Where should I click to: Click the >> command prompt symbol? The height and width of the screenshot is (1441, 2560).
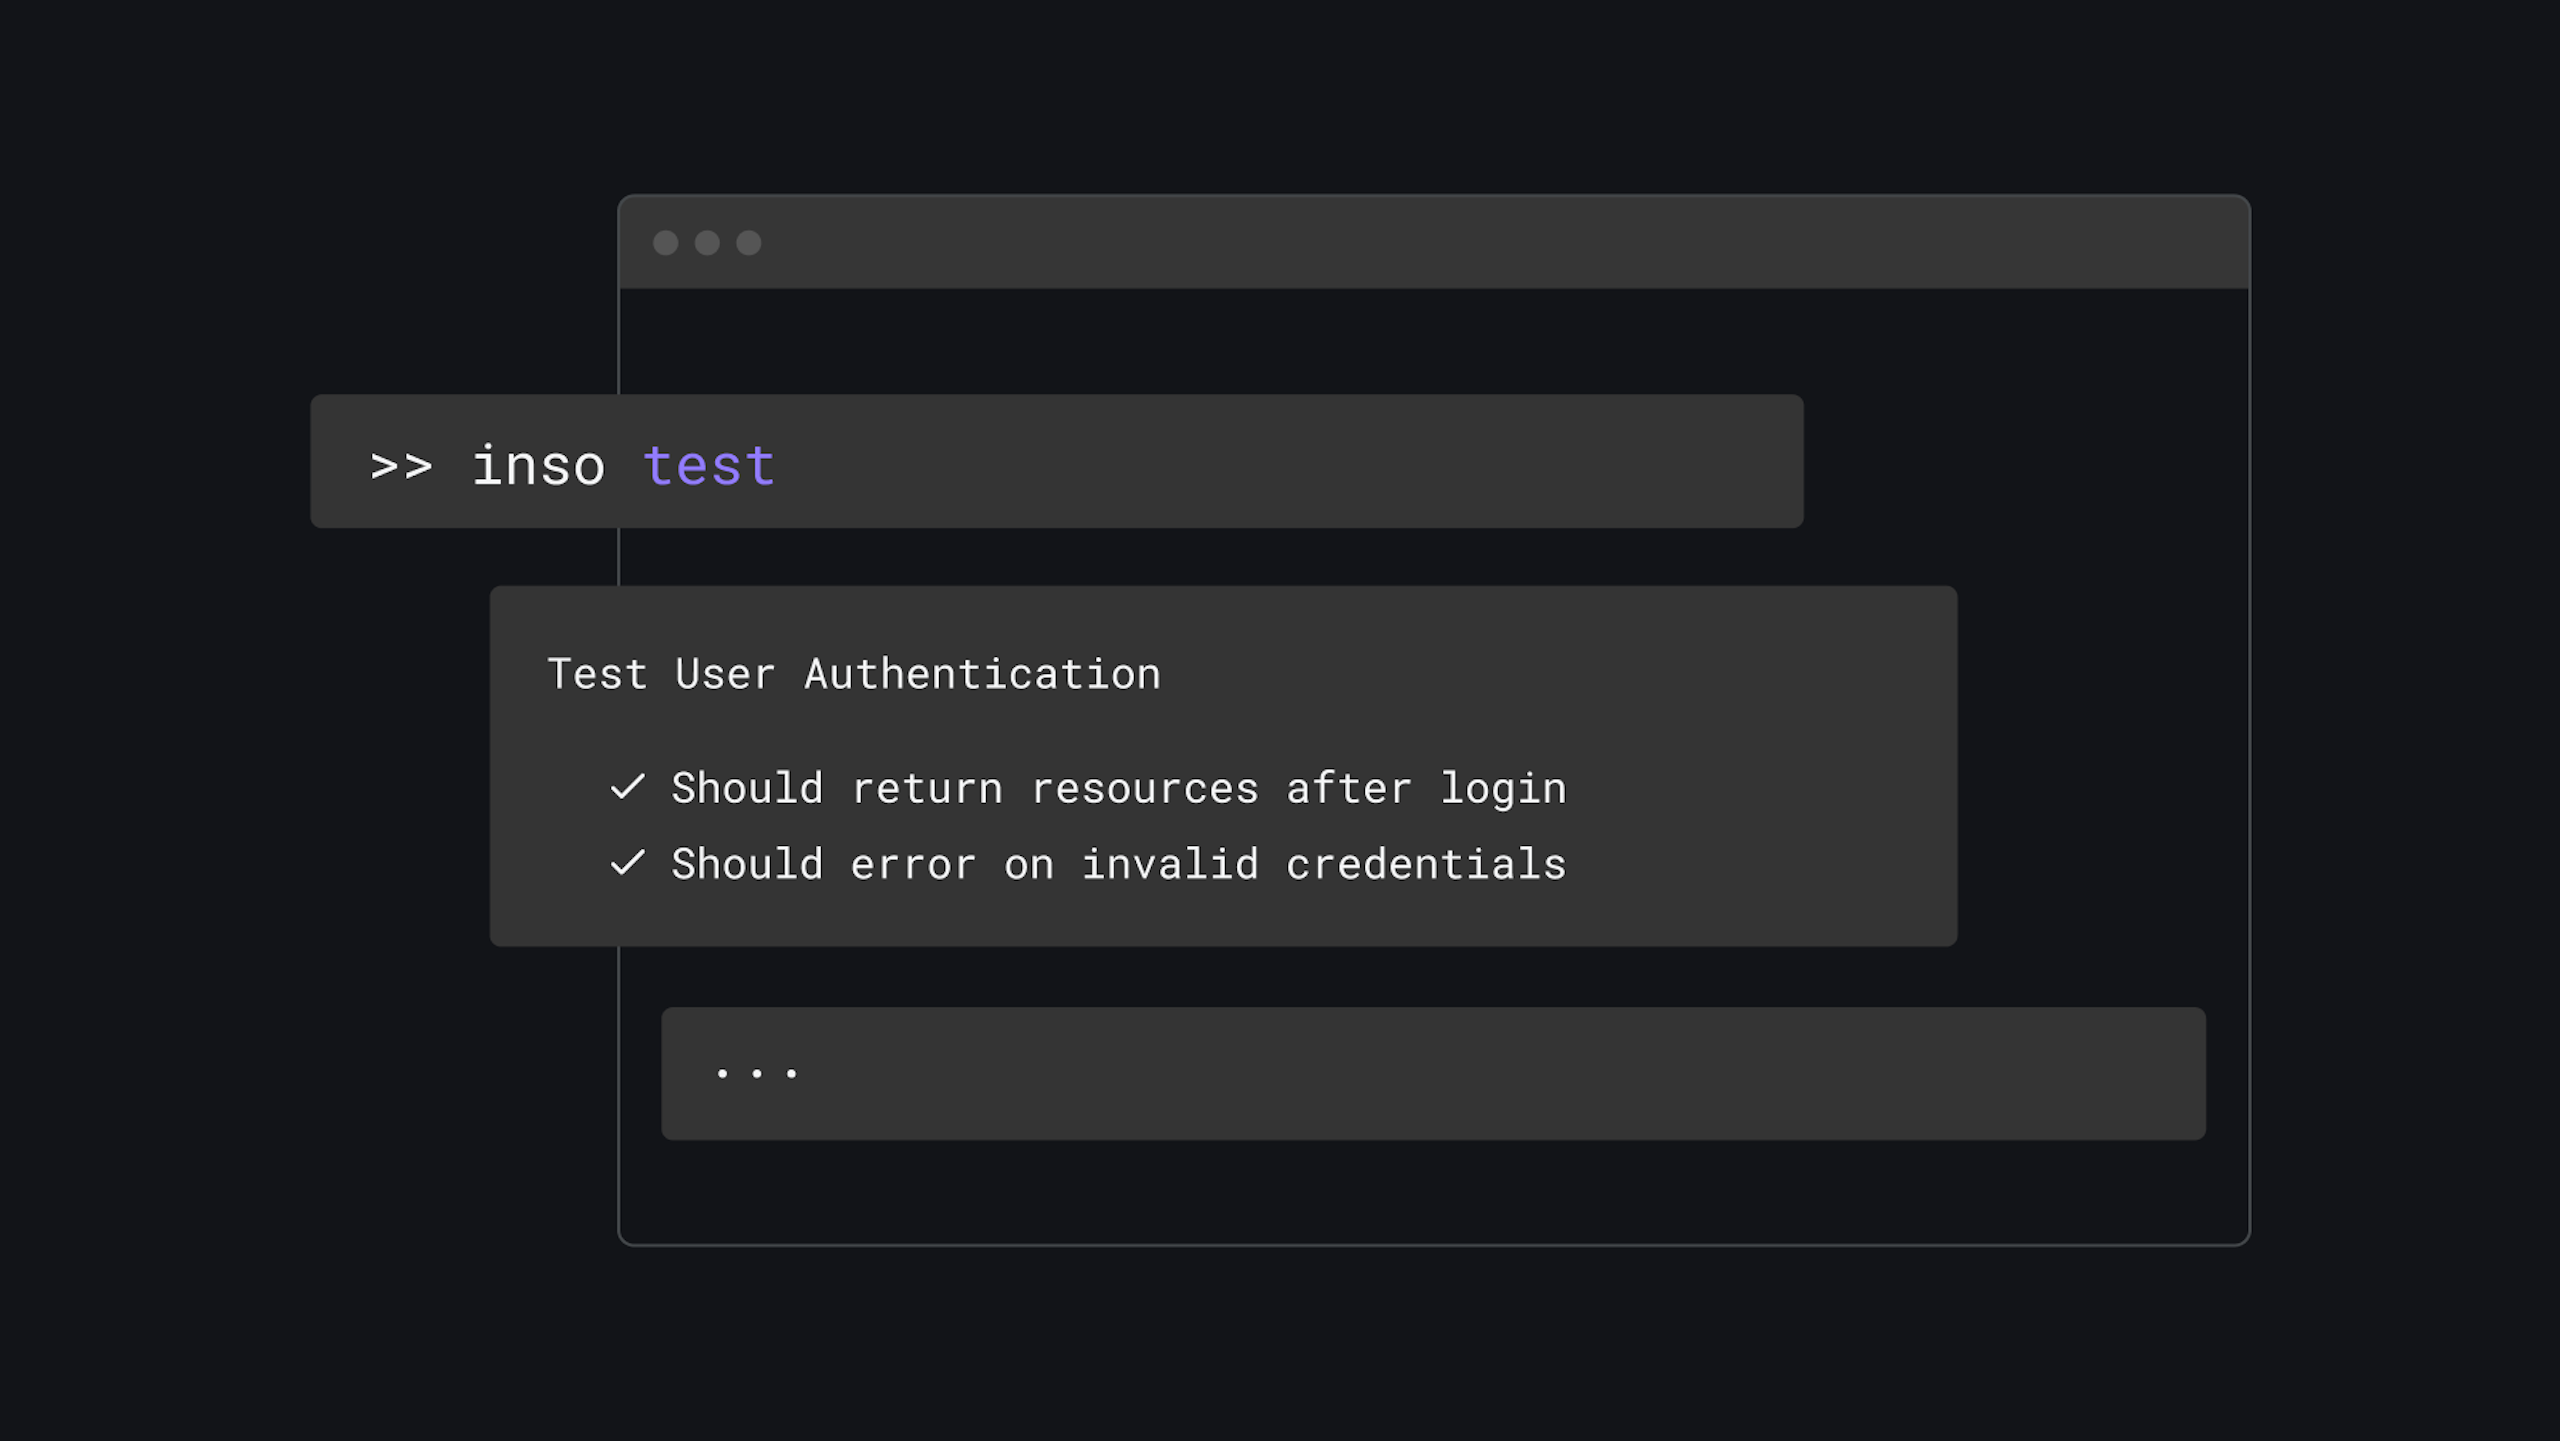pyautogui.click(x=401, y=466)
